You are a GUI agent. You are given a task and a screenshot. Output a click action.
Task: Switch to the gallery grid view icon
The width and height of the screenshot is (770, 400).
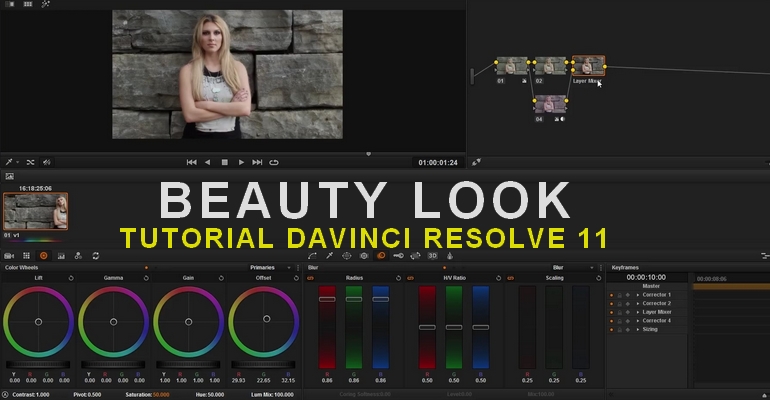(28, 4)
